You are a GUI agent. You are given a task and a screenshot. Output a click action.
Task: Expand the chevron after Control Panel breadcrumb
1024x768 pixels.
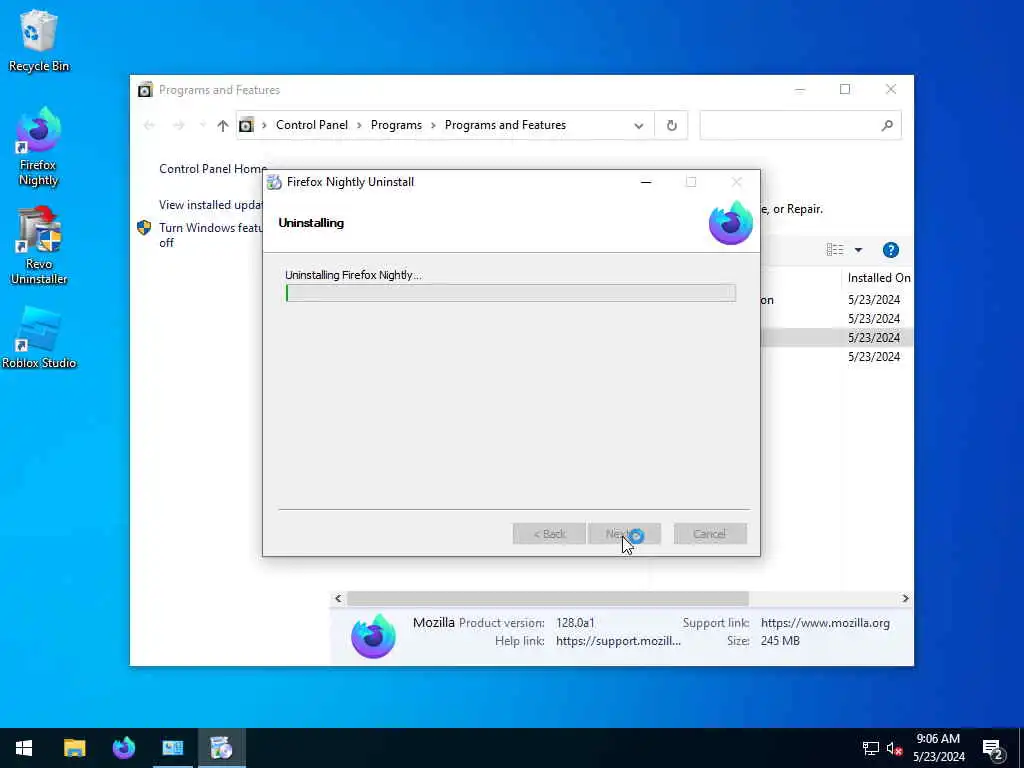click(359, 125)
